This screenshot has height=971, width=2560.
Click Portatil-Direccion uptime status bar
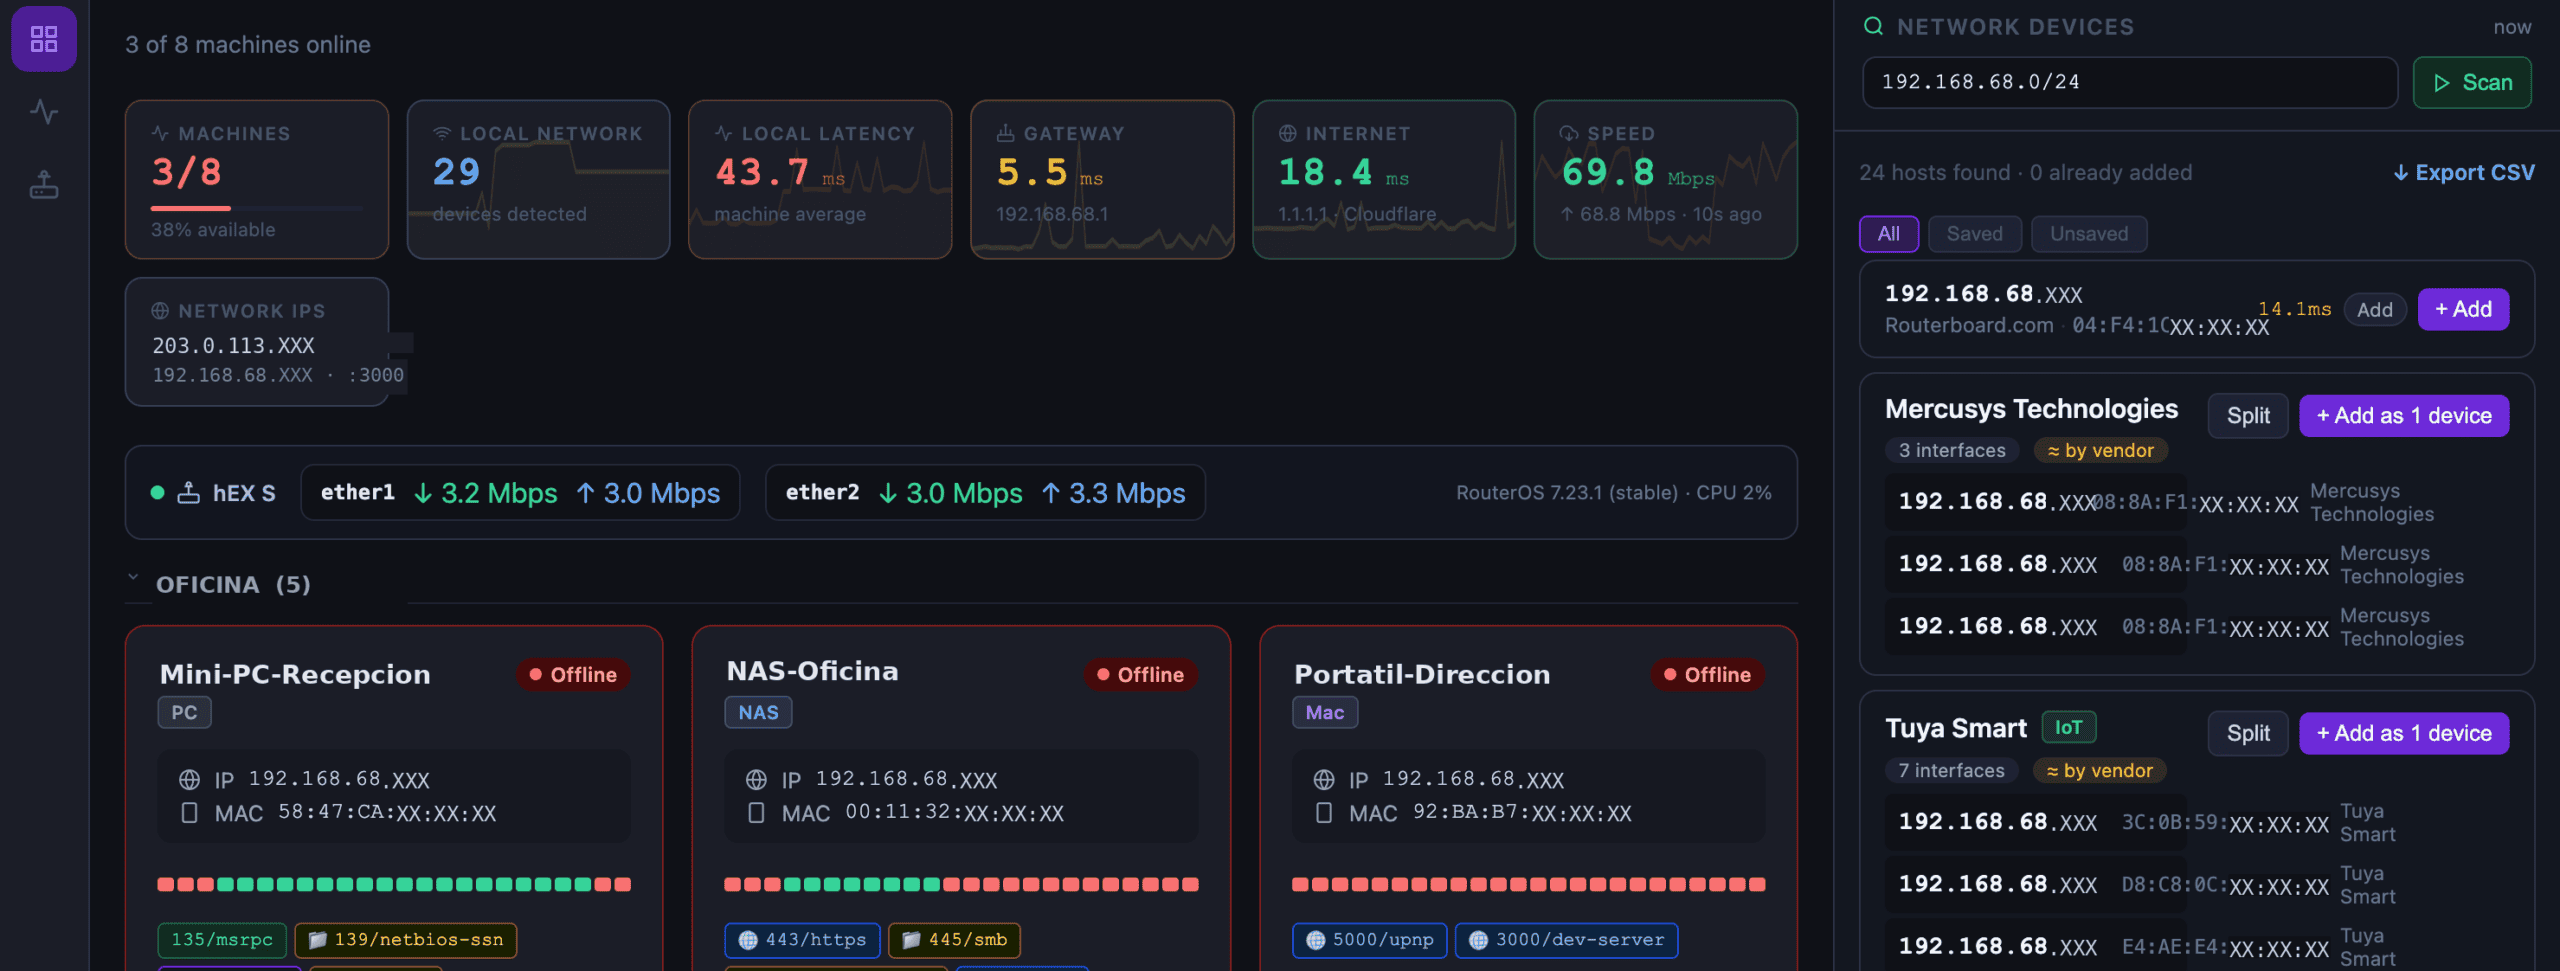[1529, 884]
